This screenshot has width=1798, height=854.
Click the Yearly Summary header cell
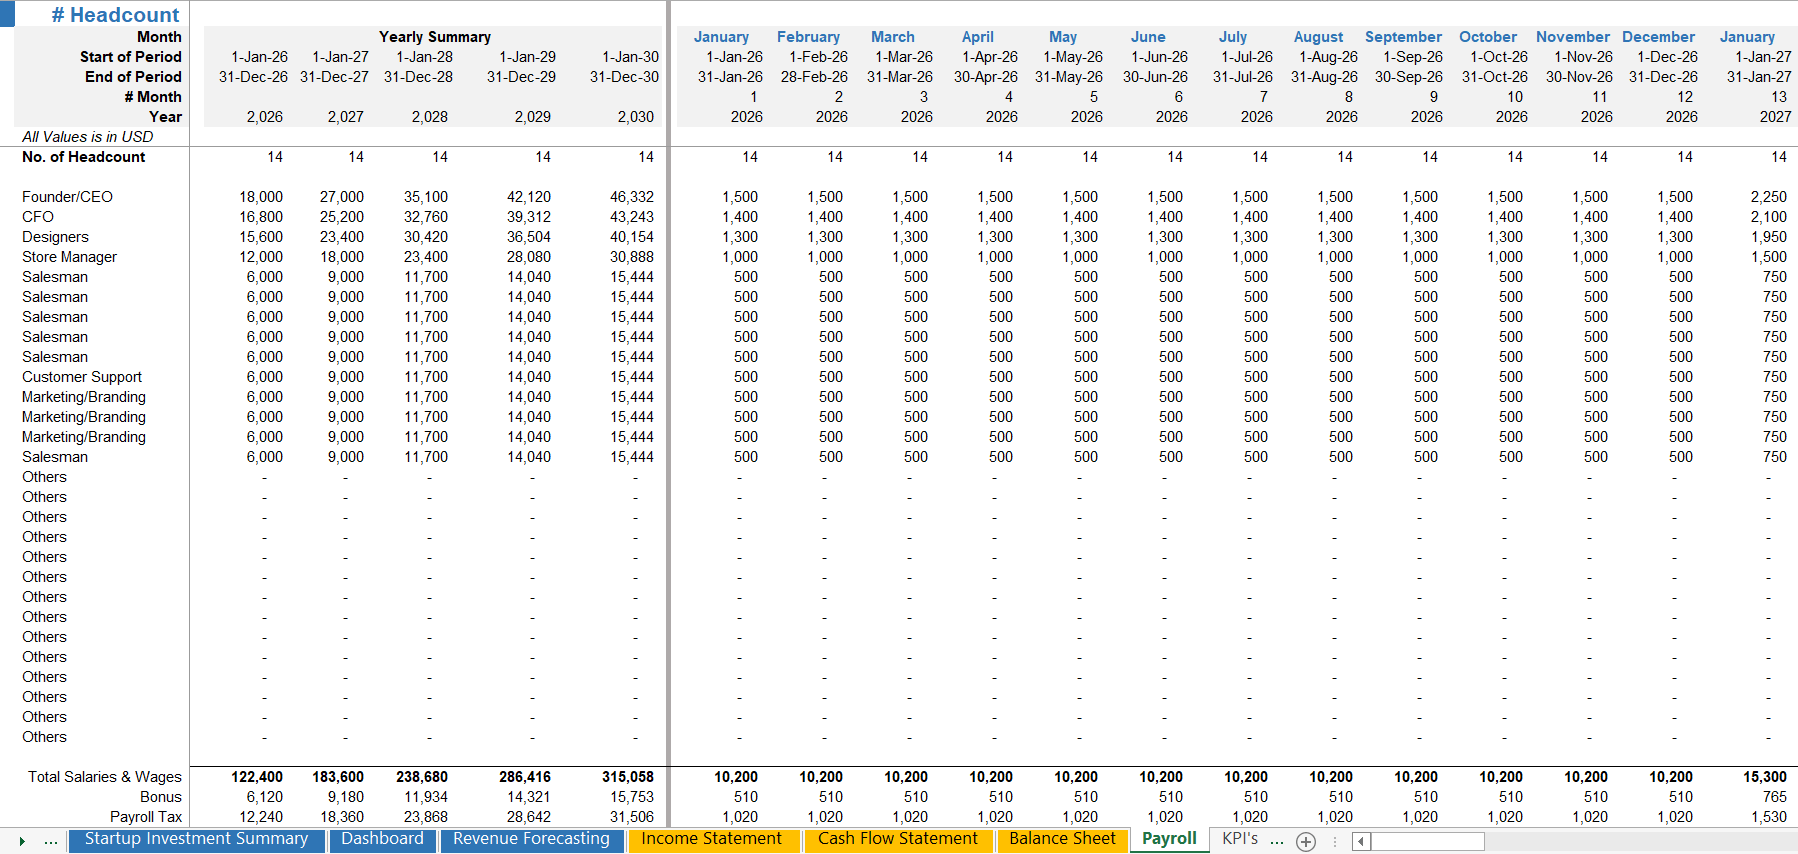coord(435,37)
